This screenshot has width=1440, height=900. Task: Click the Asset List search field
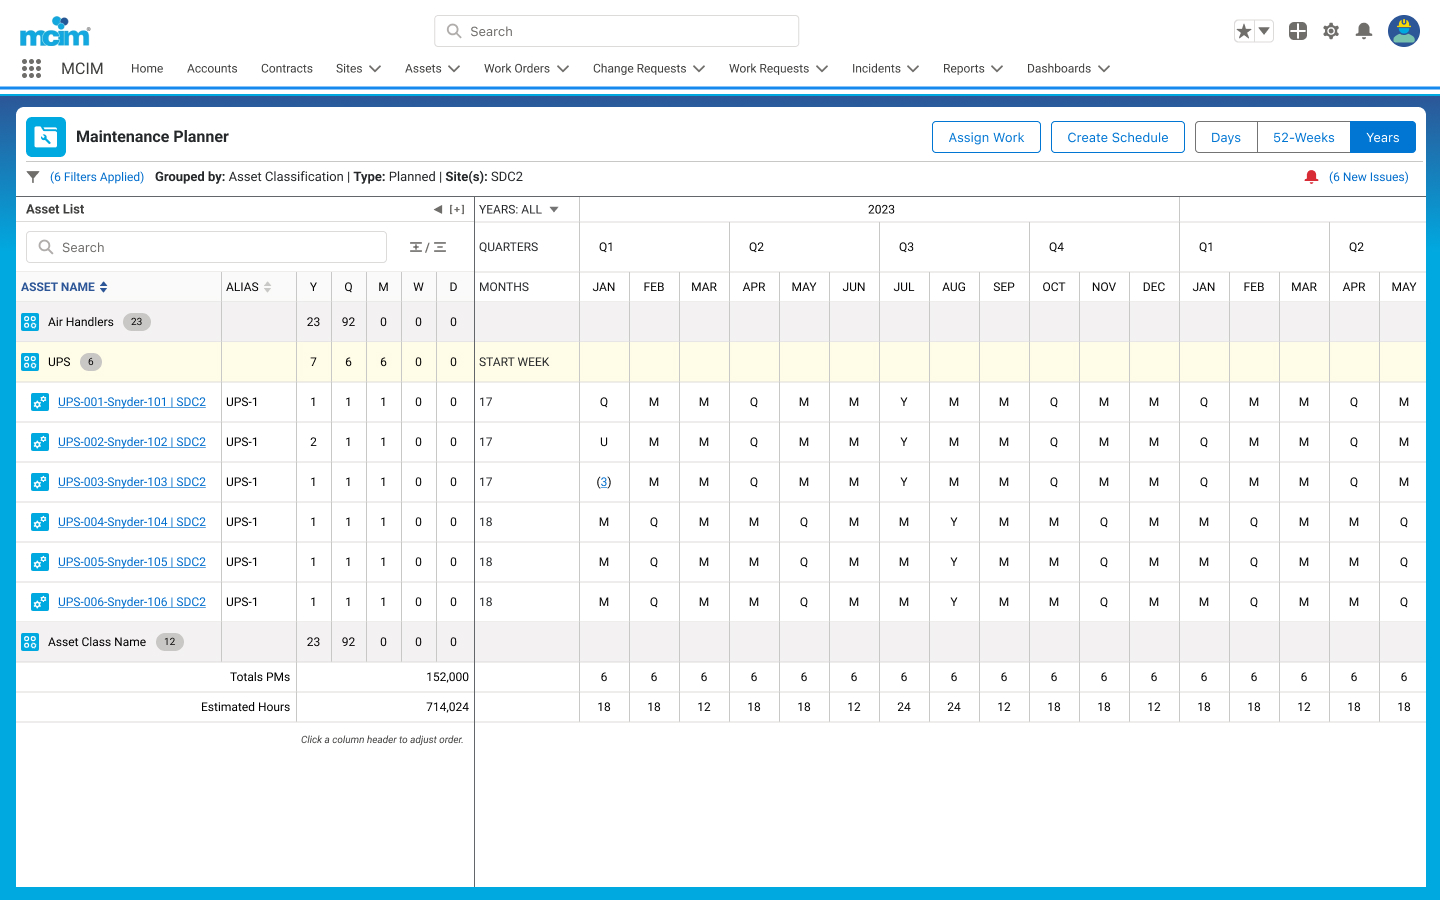(206, 247)
